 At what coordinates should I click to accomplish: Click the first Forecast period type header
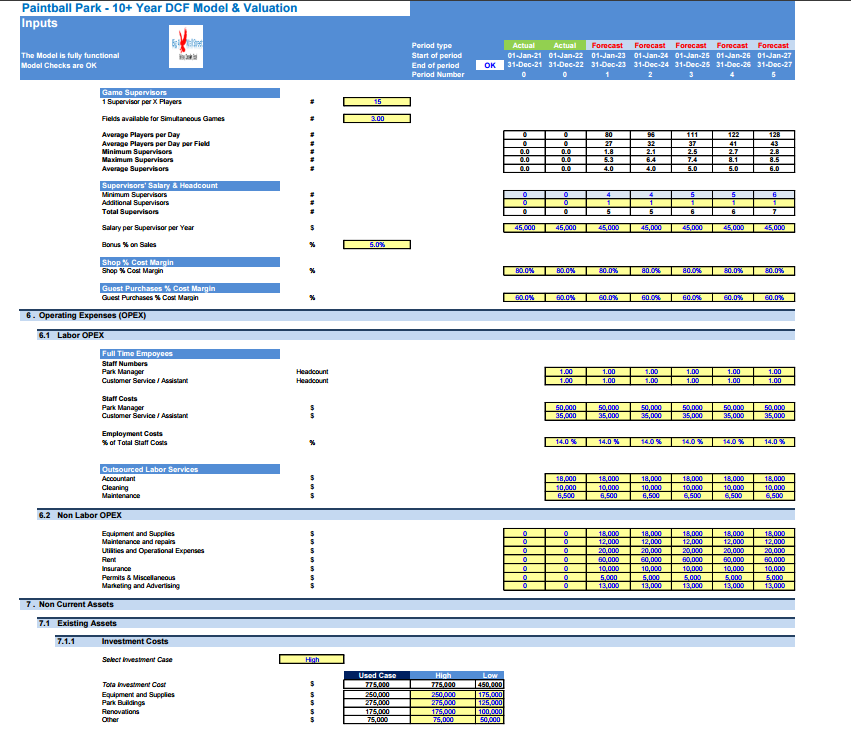[x=607, y=46]
